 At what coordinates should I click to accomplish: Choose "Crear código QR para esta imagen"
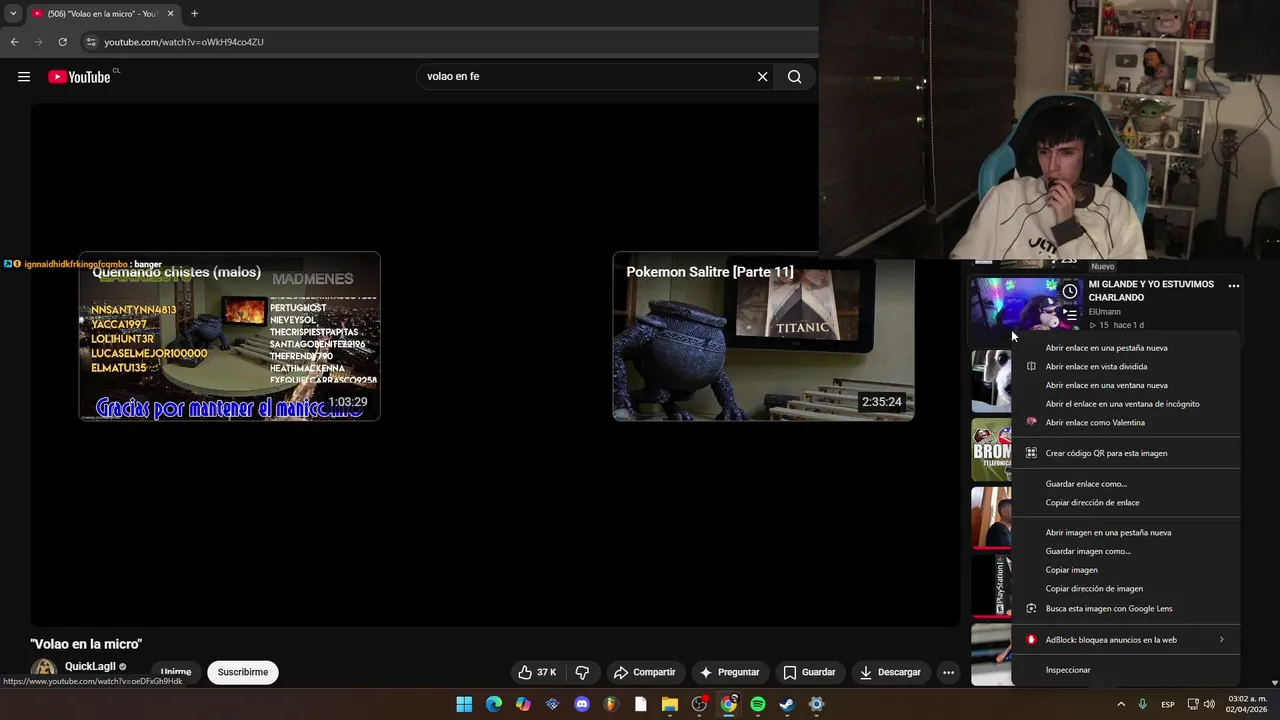click(1126, 453)
